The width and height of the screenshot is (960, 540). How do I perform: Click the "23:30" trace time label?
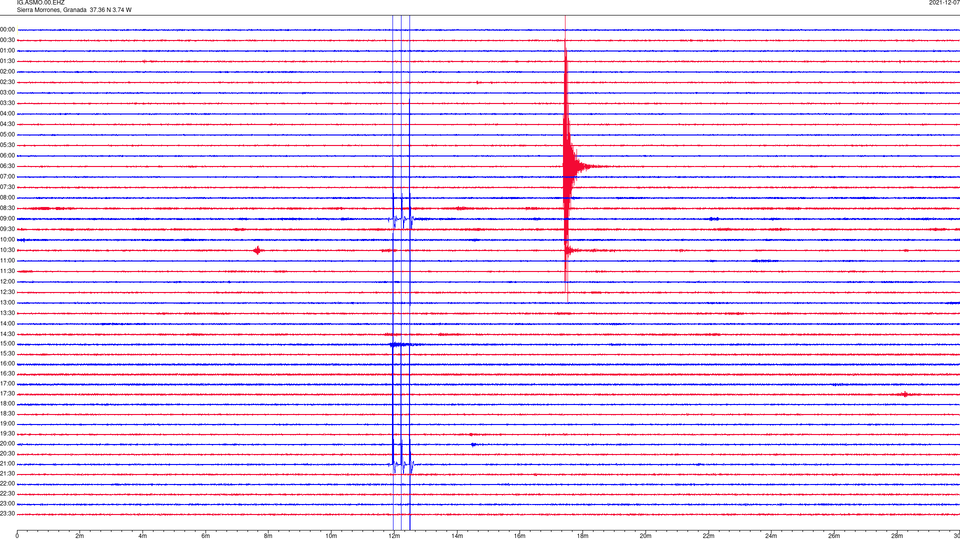click(x=7, y=514)
